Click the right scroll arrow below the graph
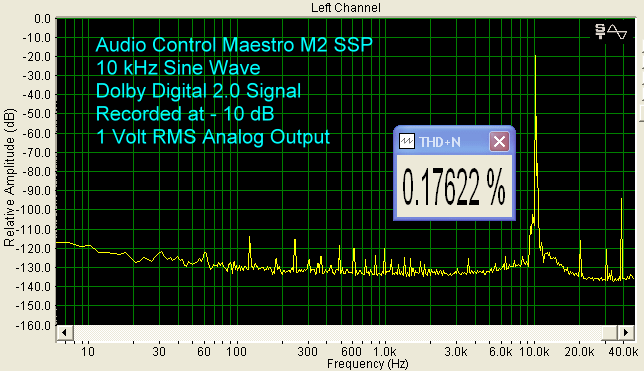This screenshot has width=644, height=371. [626, 332]
